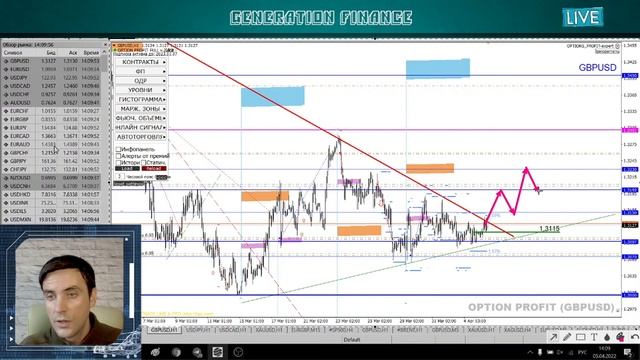
Task: Select the pencil drawing tool
Action: click(x=567, y=337)
